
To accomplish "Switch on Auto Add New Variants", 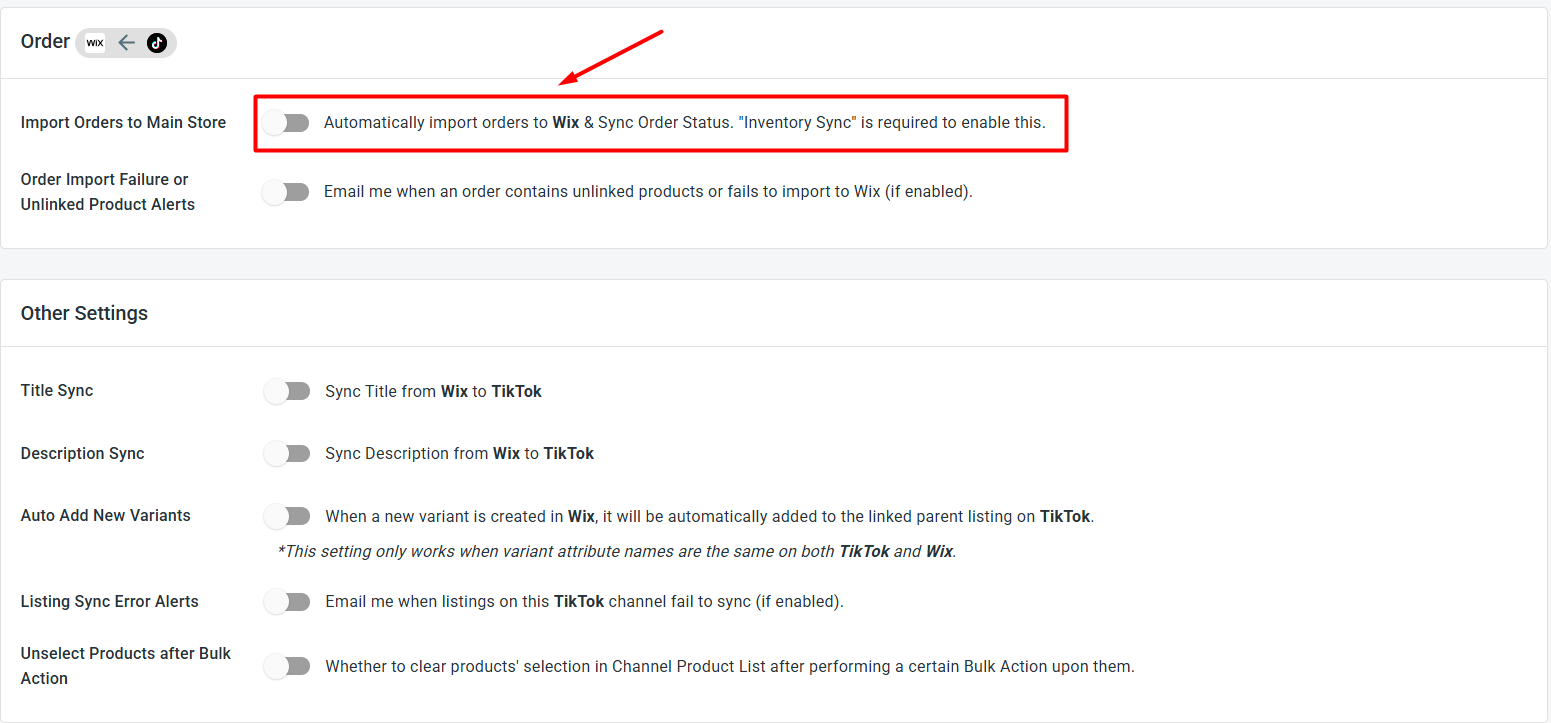I will [x=287, y=517].
